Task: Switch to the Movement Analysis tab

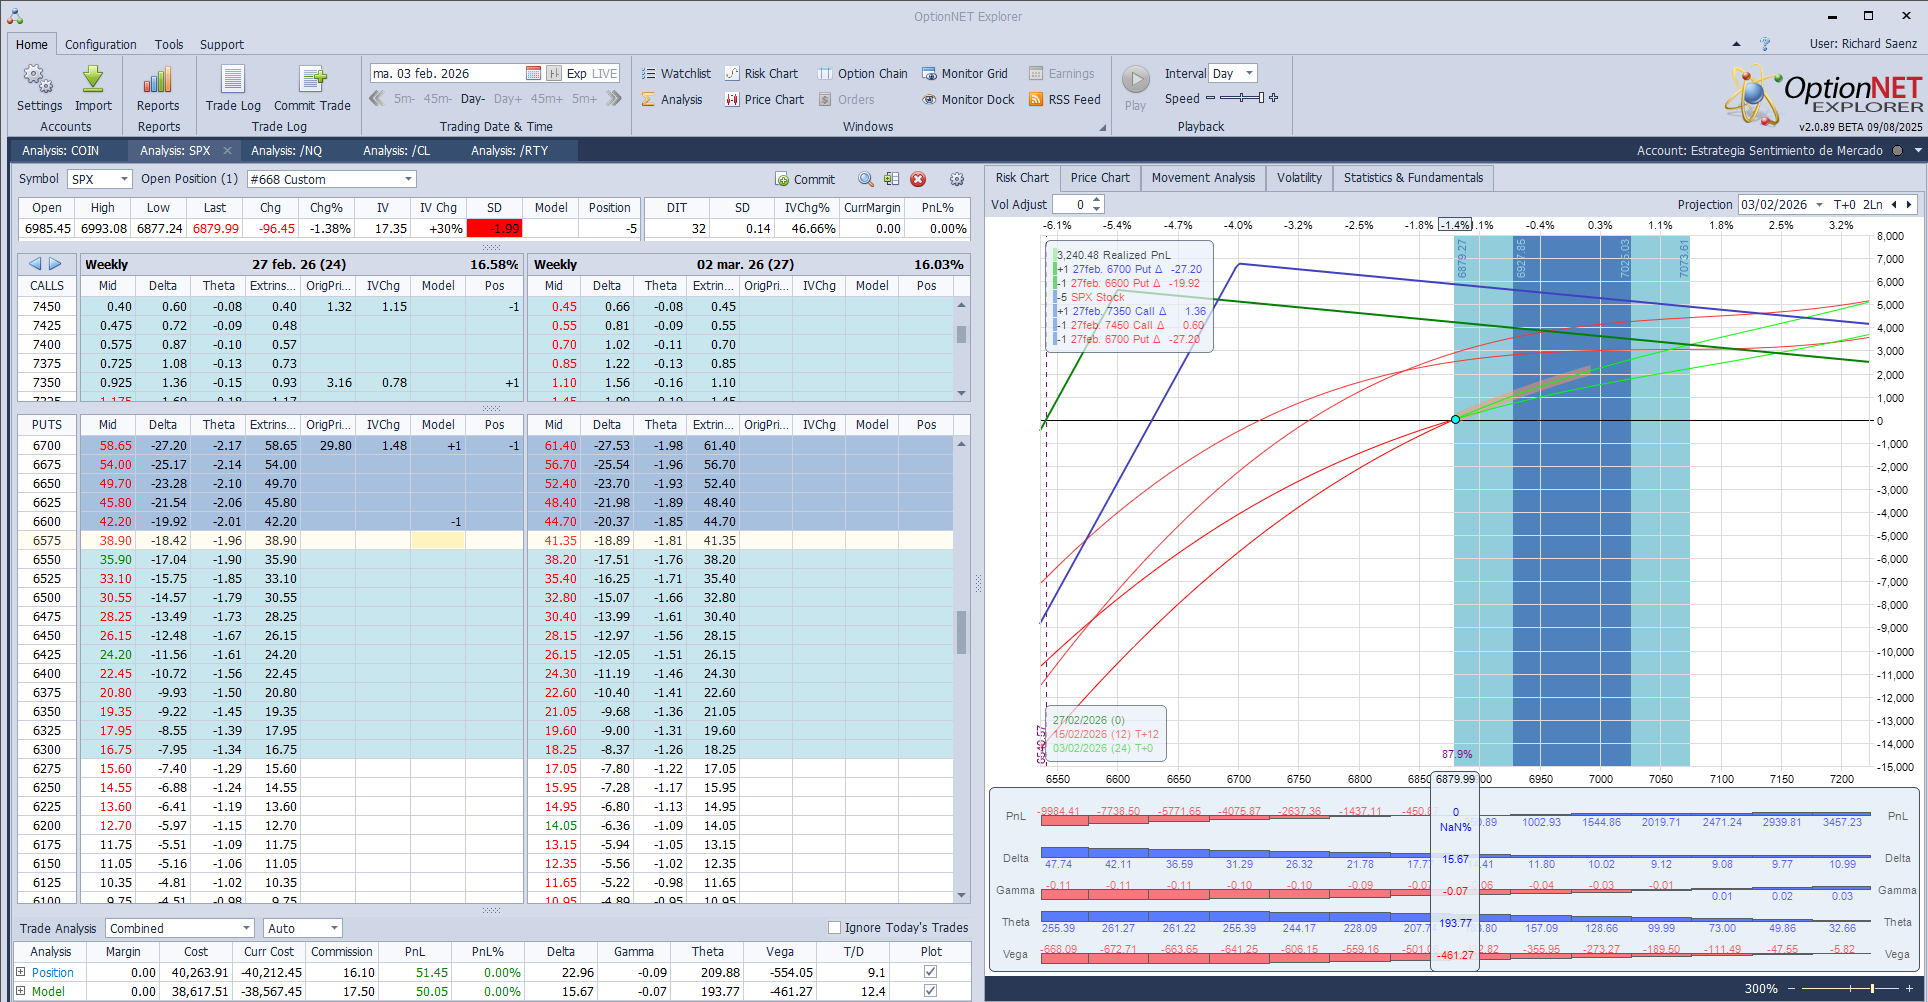Action: [x=1203, y=178]
